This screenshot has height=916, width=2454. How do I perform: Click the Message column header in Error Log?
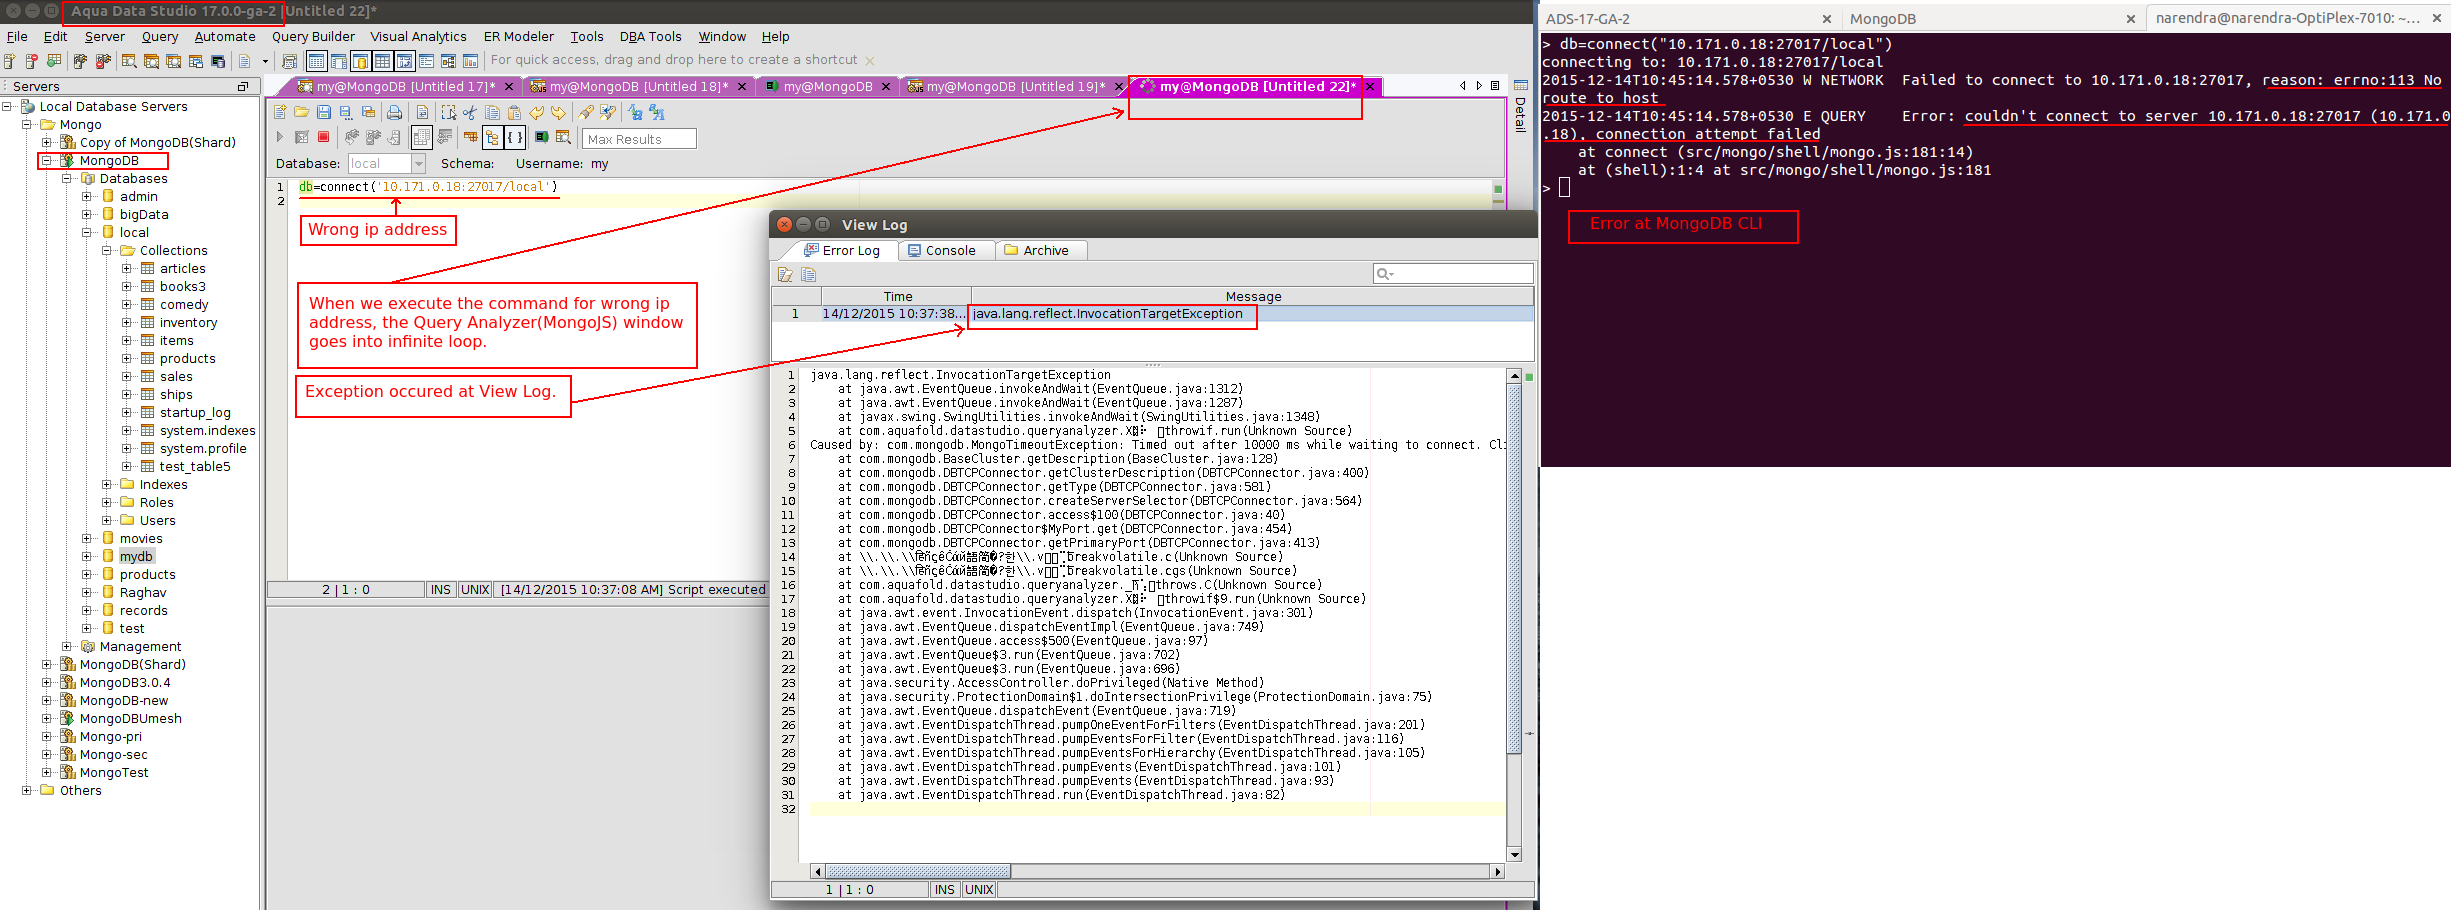pyautogui.click(x=1253, y=296)
